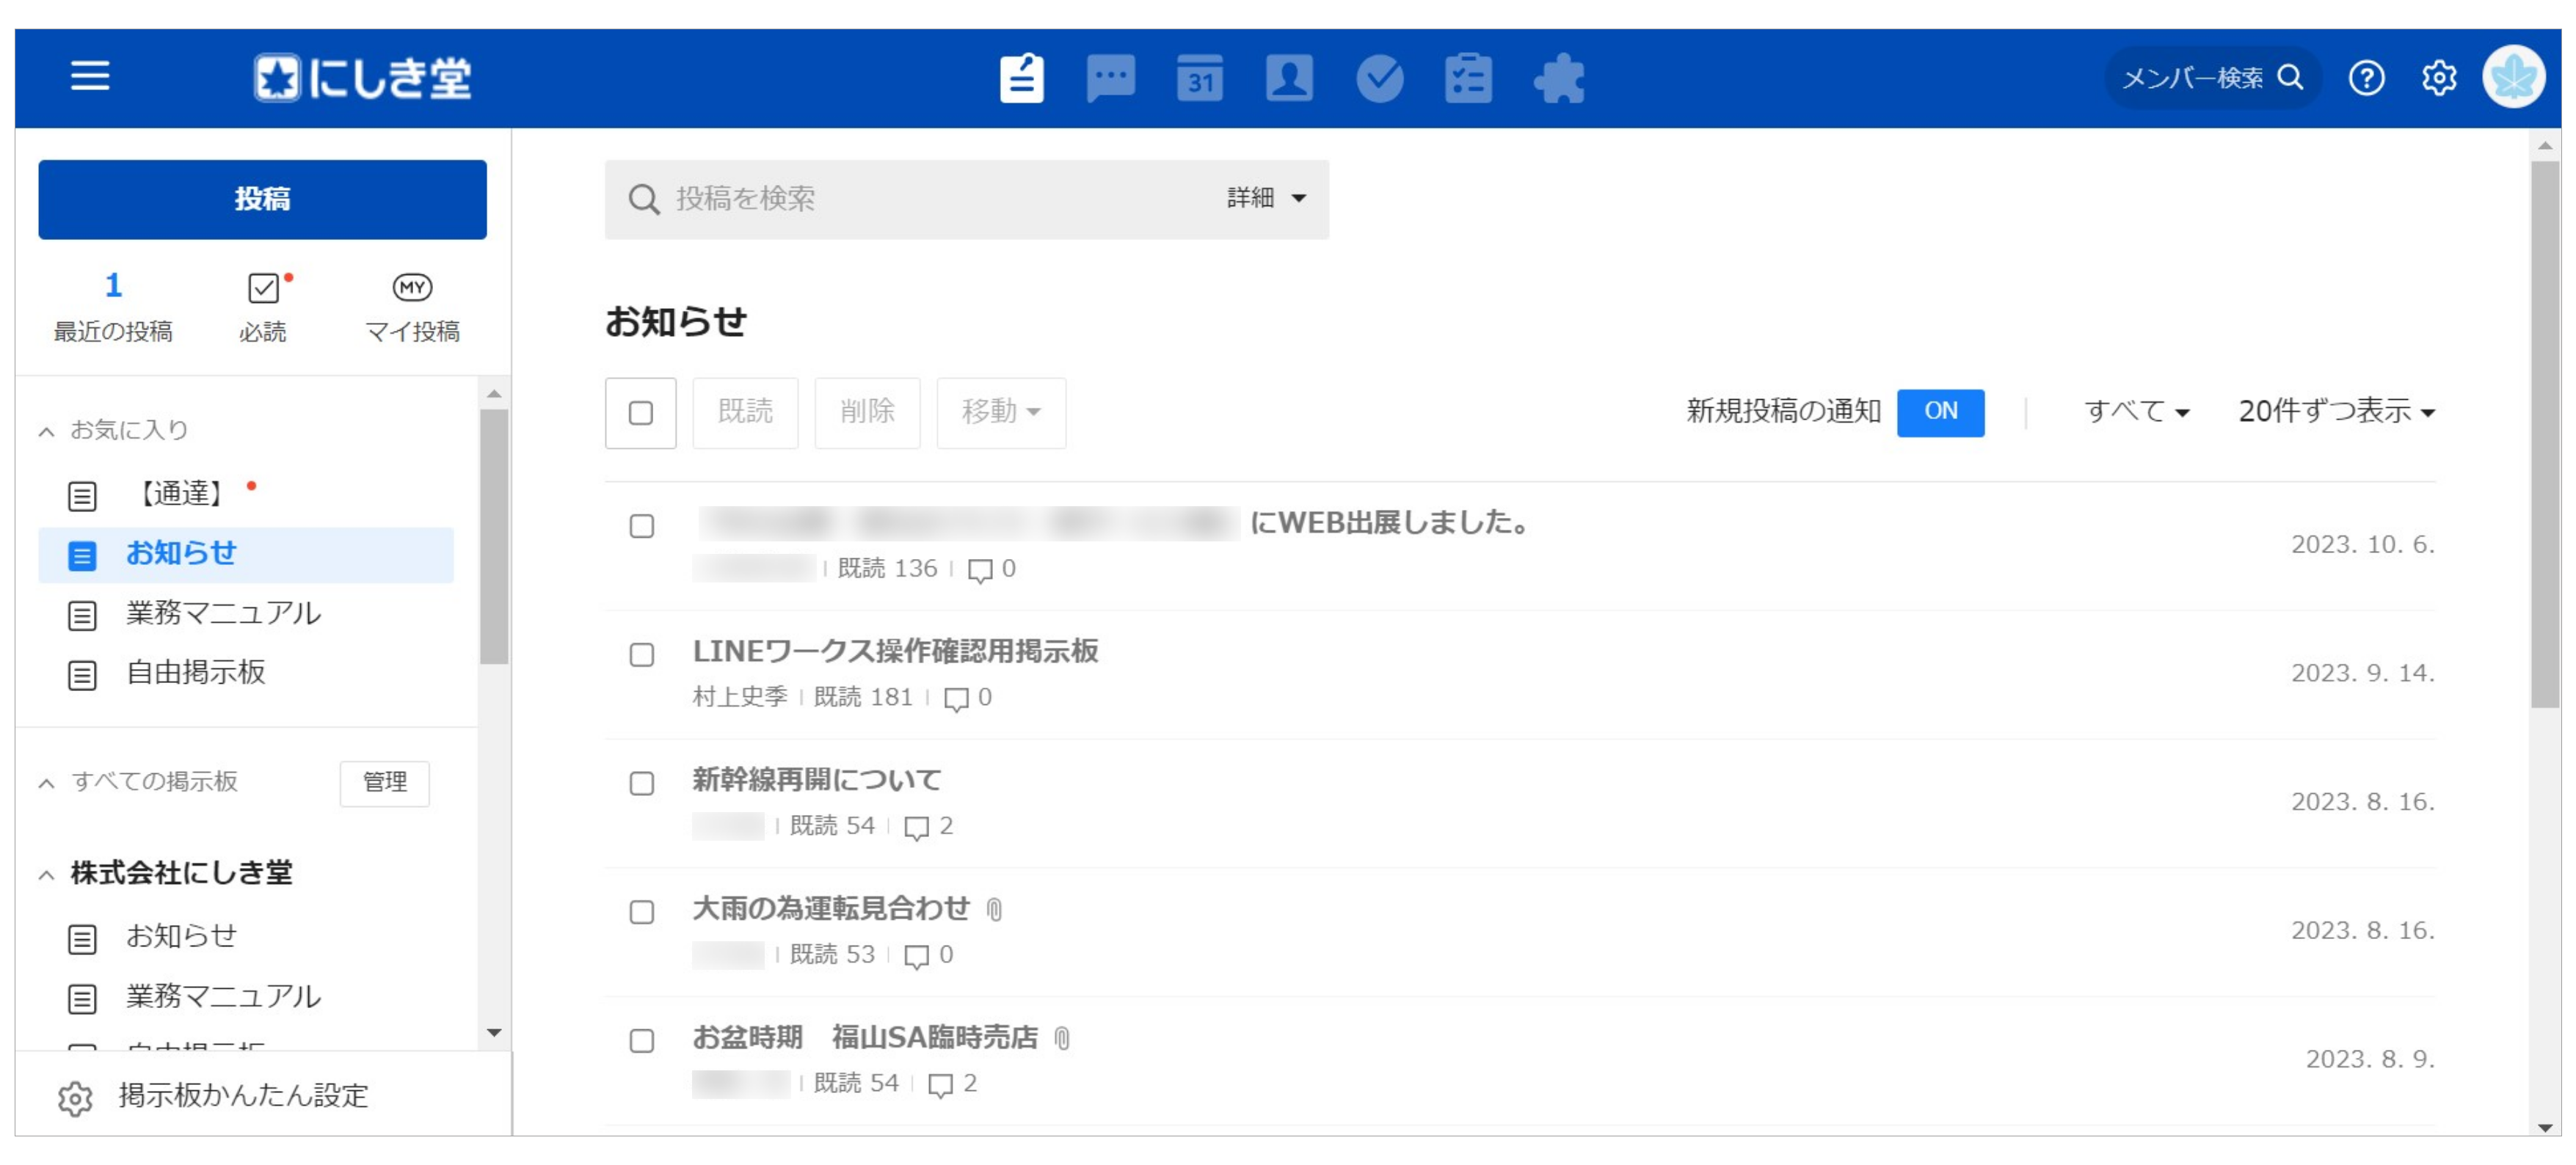
Task: Toggle the select-all checkbox above the list
Action: tap(640, 412)
